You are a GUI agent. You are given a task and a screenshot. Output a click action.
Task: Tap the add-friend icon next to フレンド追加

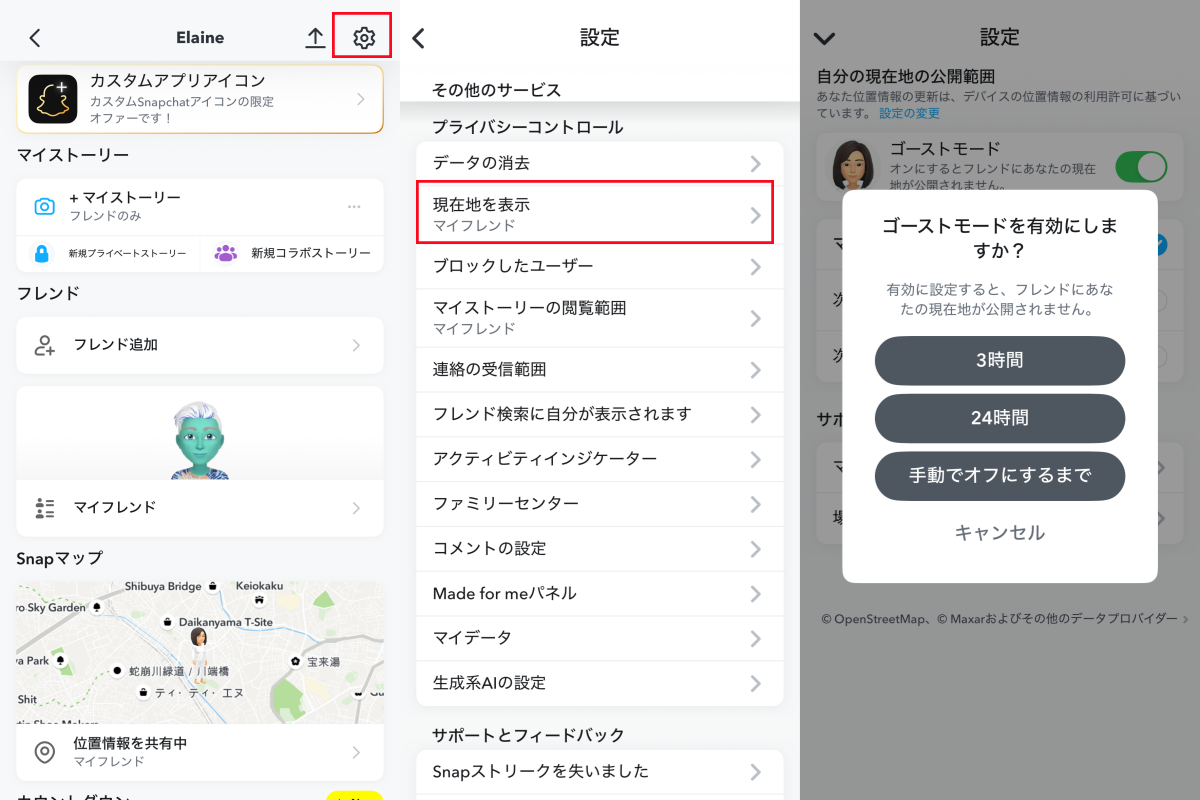pyautogui.click(x=45, y=345)
